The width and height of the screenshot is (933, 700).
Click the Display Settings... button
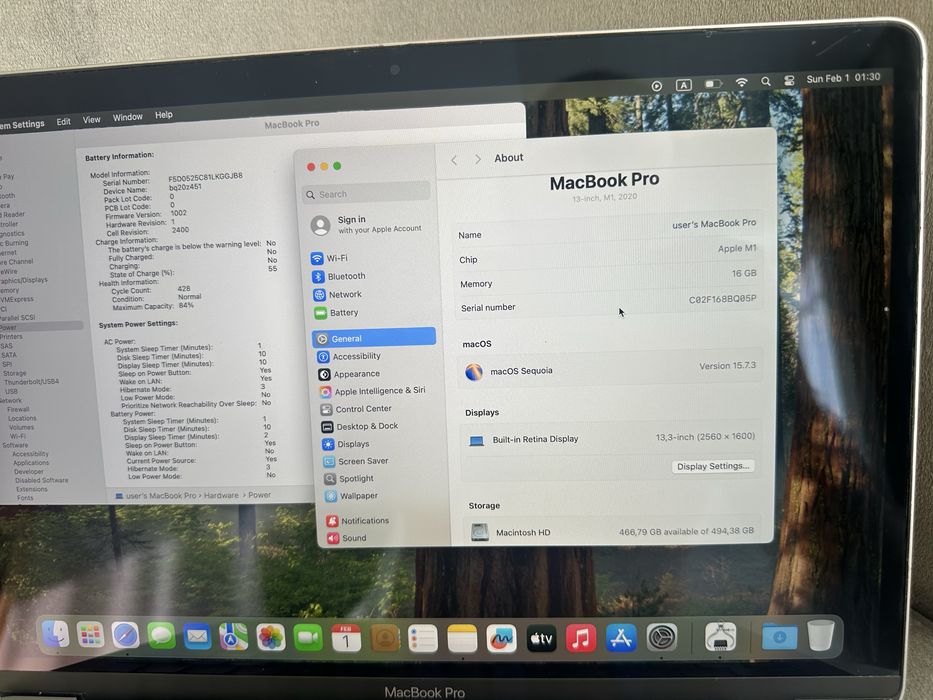point(713,466)
